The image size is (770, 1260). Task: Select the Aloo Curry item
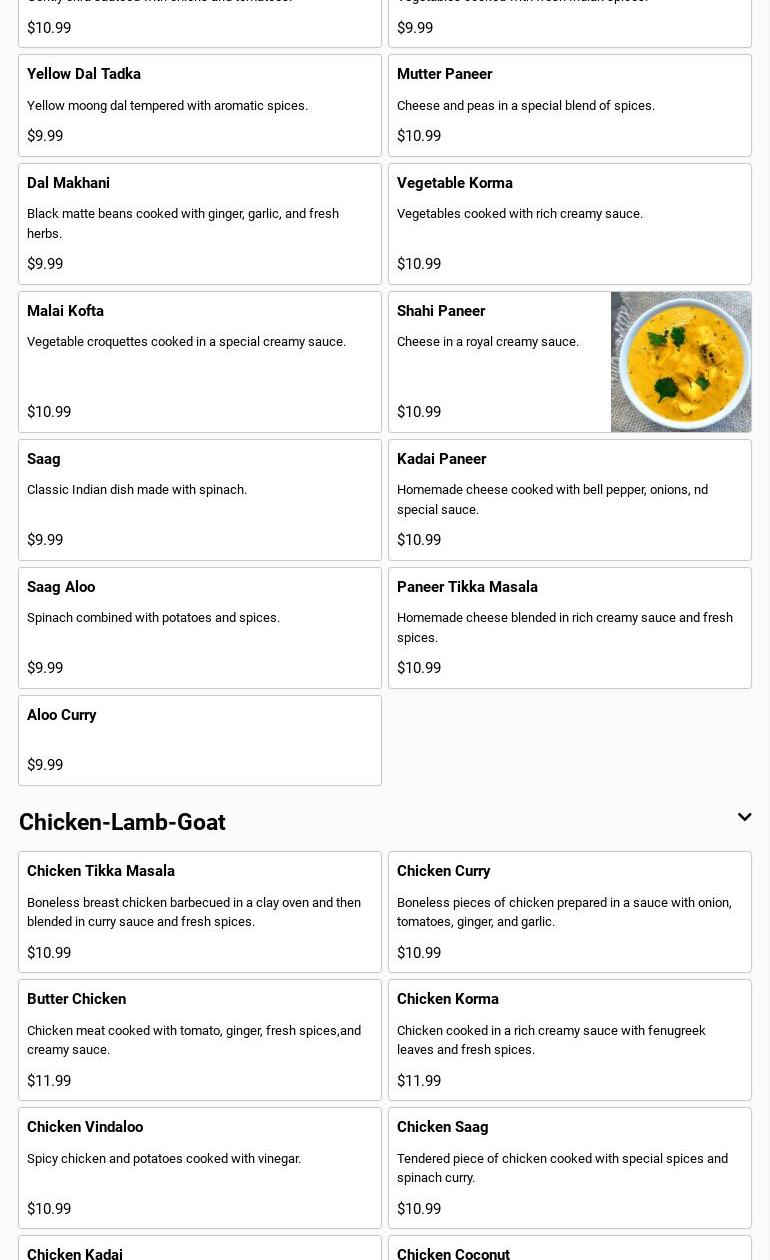[199, 740]
